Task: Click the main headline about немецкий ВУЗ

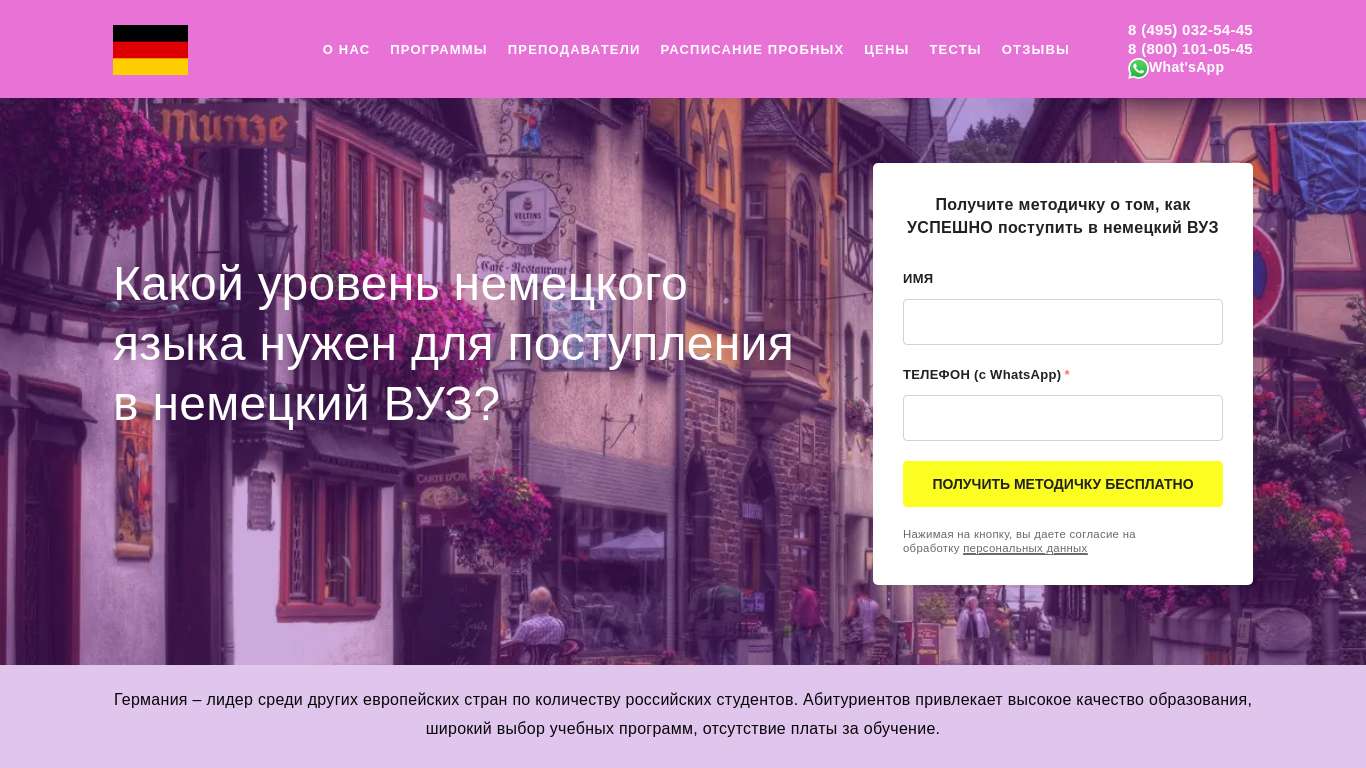Action: coord(453,344)
